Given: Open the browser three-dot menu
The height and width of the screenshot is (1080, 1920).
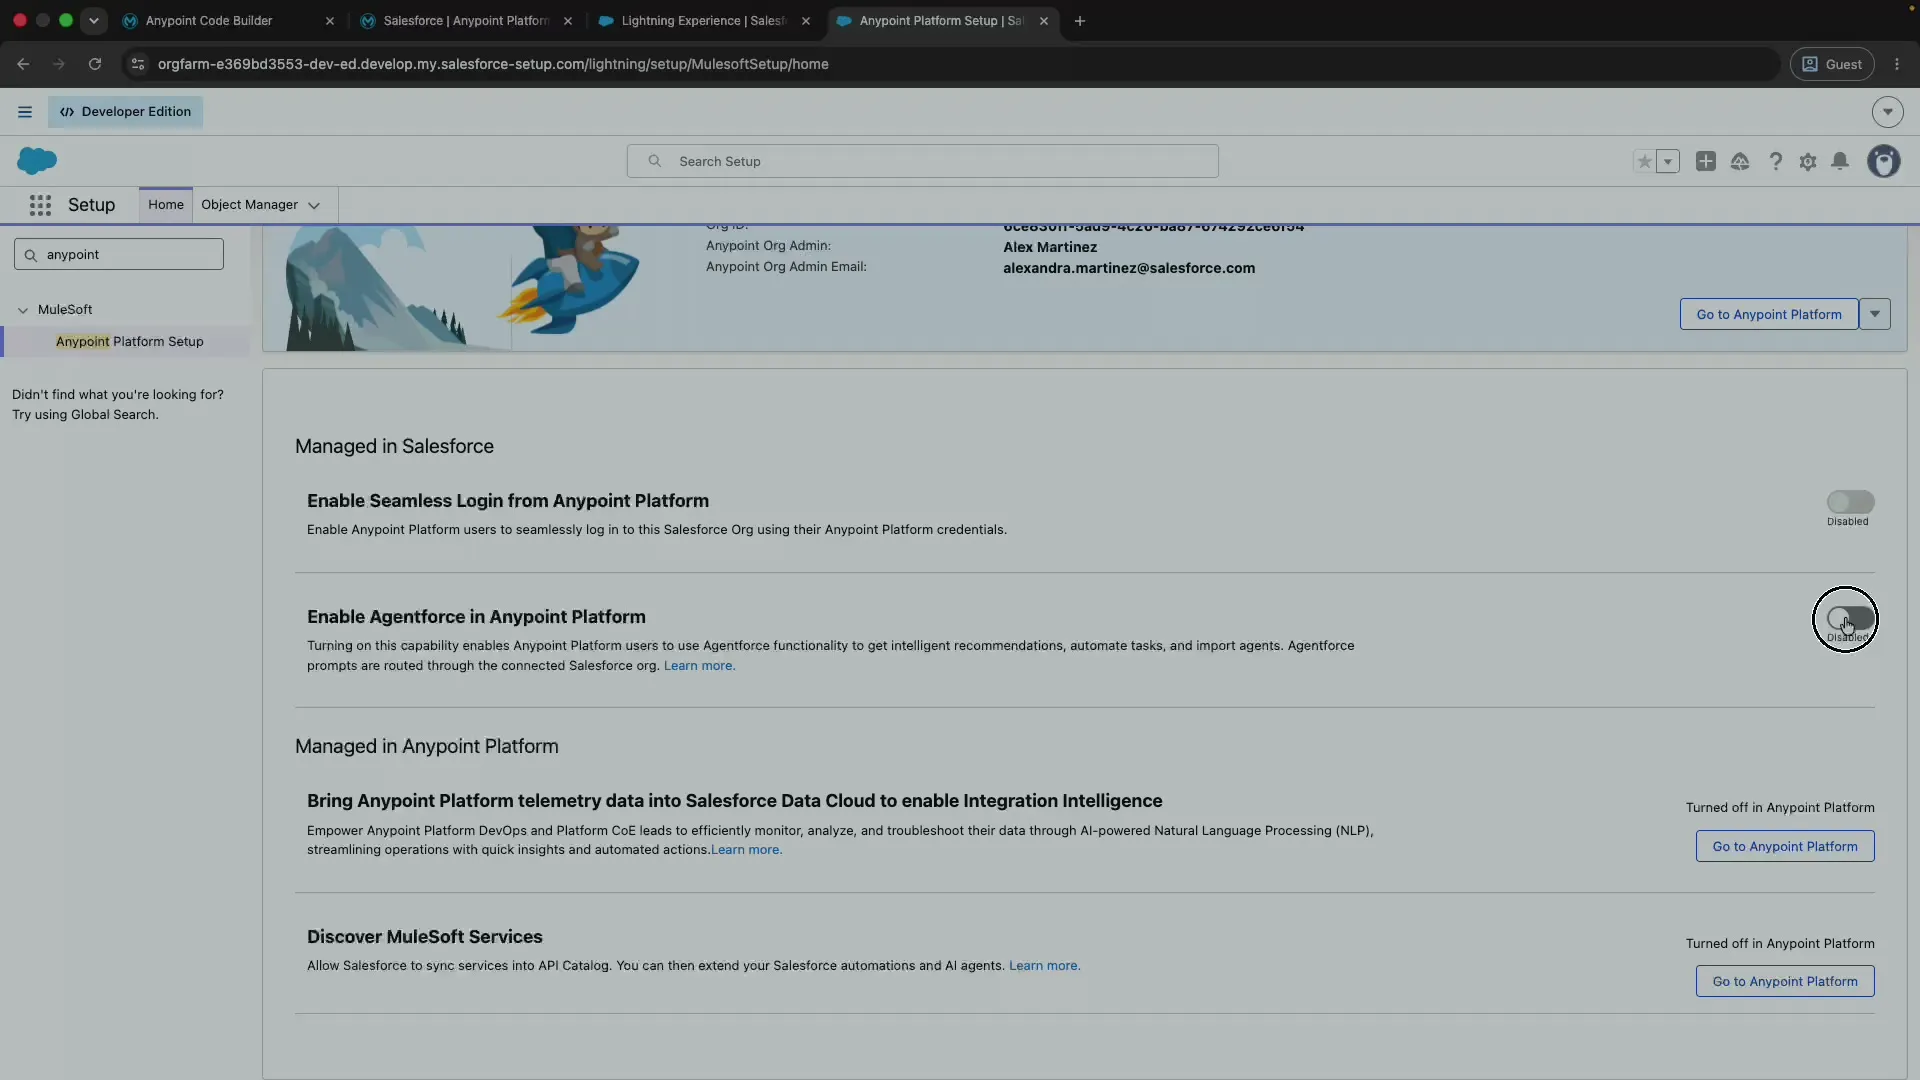Looking at the screenshot, I should (x=1897, y=64).
